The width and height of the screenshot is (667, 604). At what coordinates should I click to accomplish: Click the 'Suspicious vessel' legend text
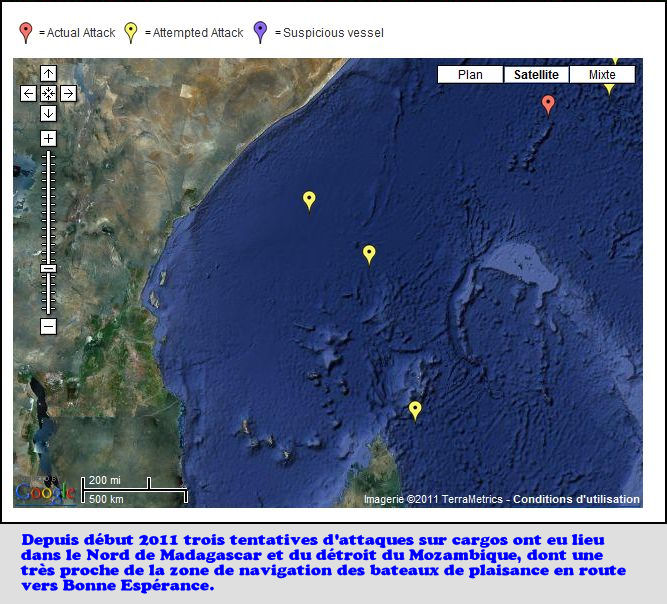[333, 33]
